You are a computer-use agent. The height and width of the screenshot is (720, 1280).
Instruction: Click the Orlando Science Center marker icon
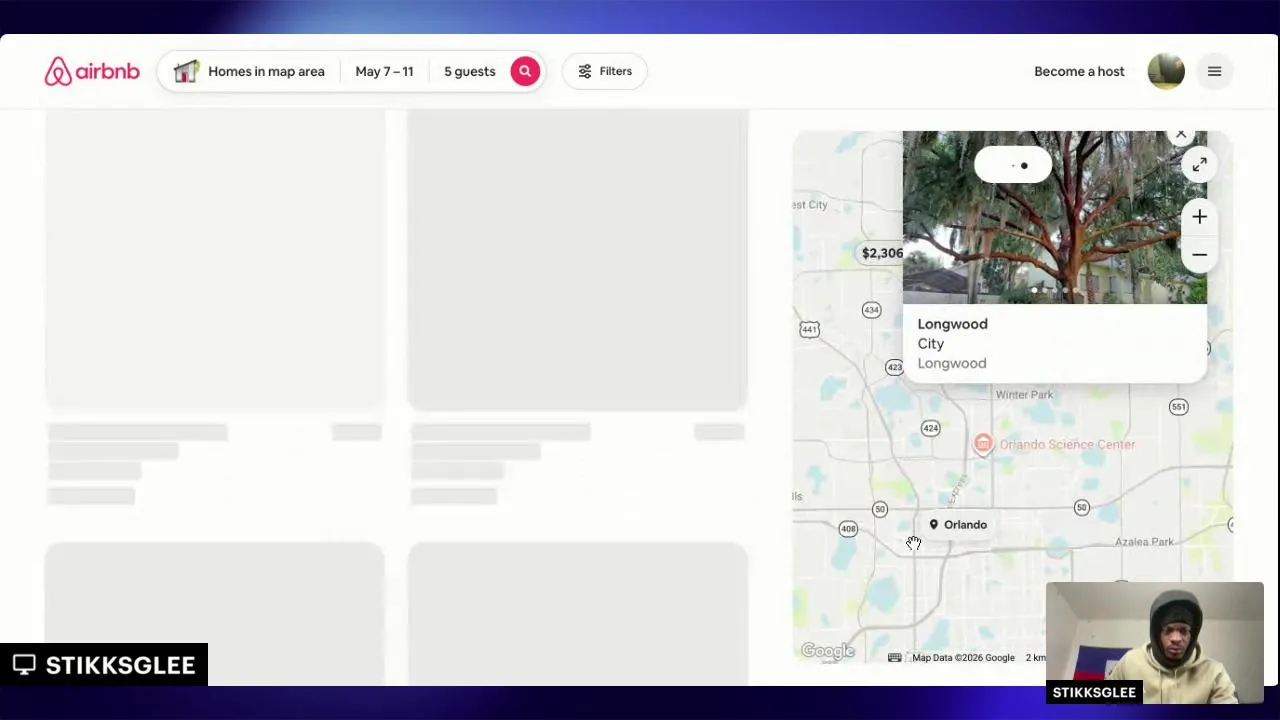(983, 444)
